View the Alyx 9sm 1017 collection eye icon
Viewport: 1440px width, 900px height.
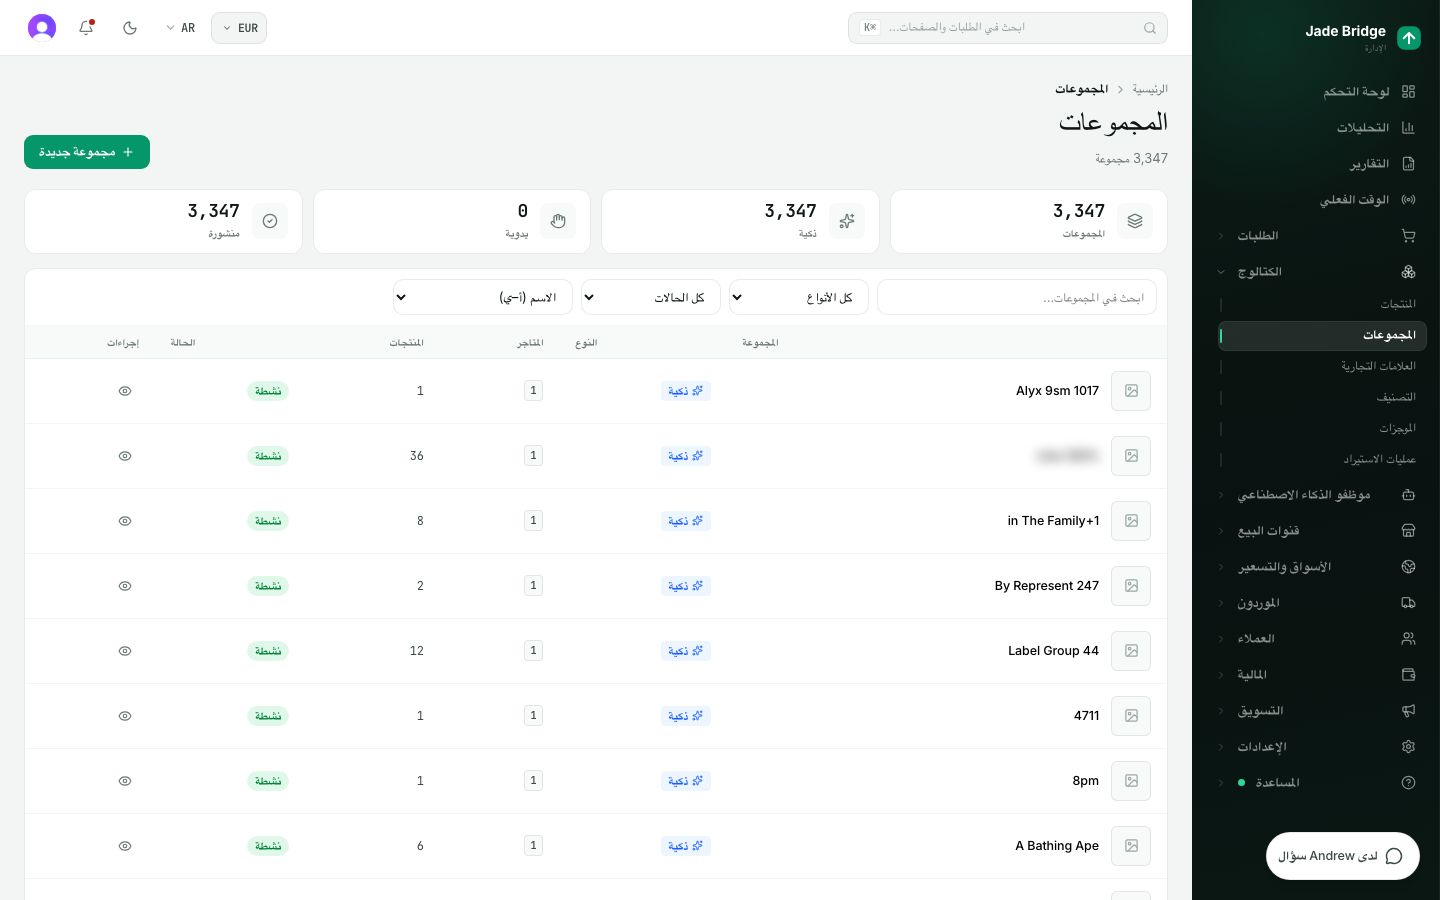(125, 391)
